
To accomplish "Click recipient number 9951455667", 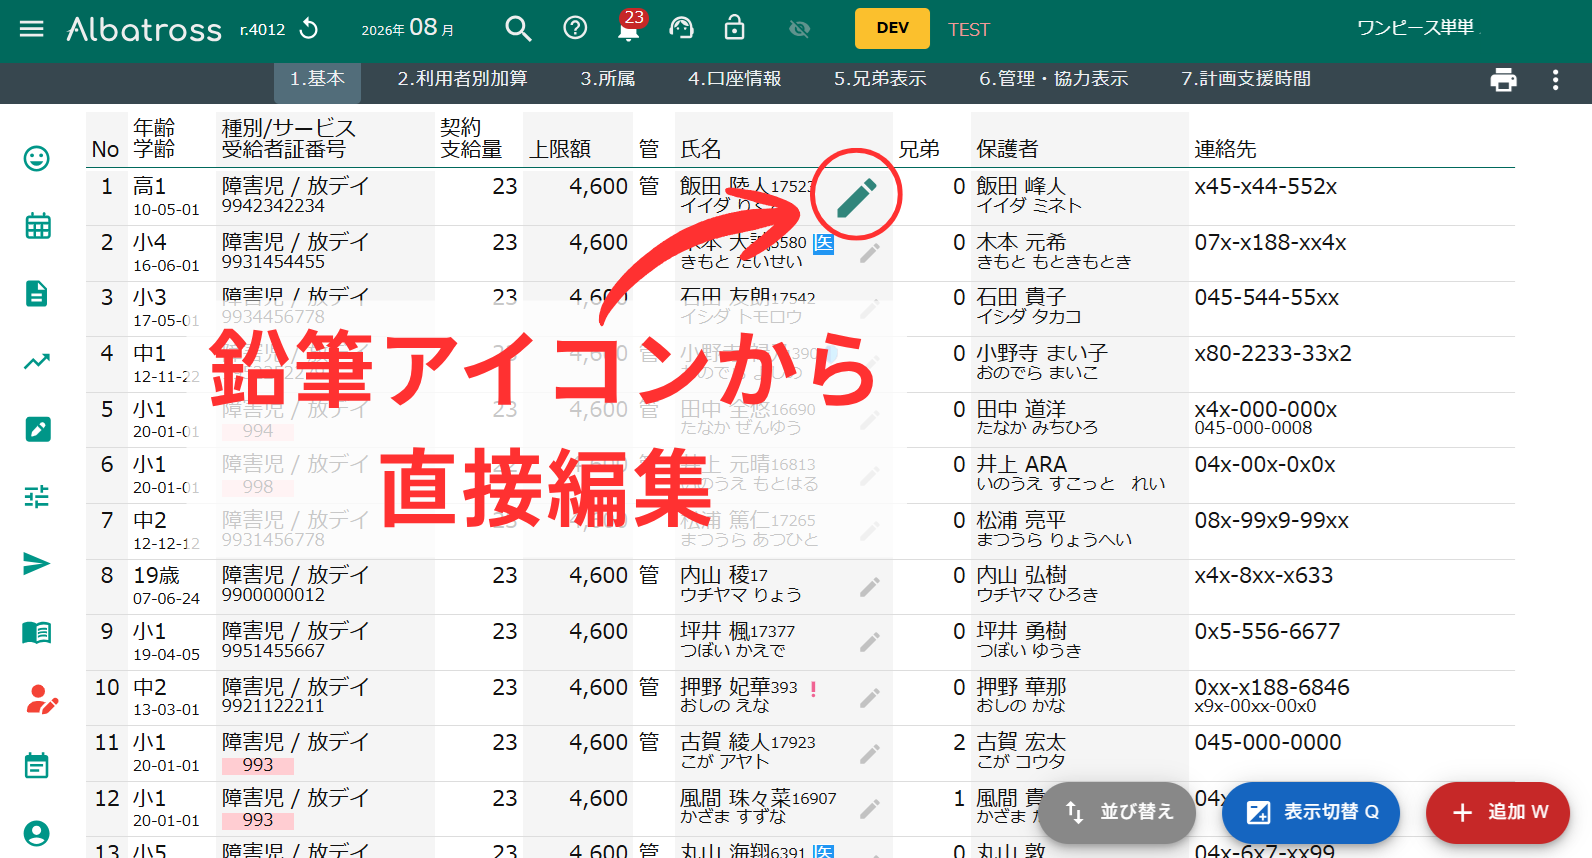I will (x=273, y=651).
